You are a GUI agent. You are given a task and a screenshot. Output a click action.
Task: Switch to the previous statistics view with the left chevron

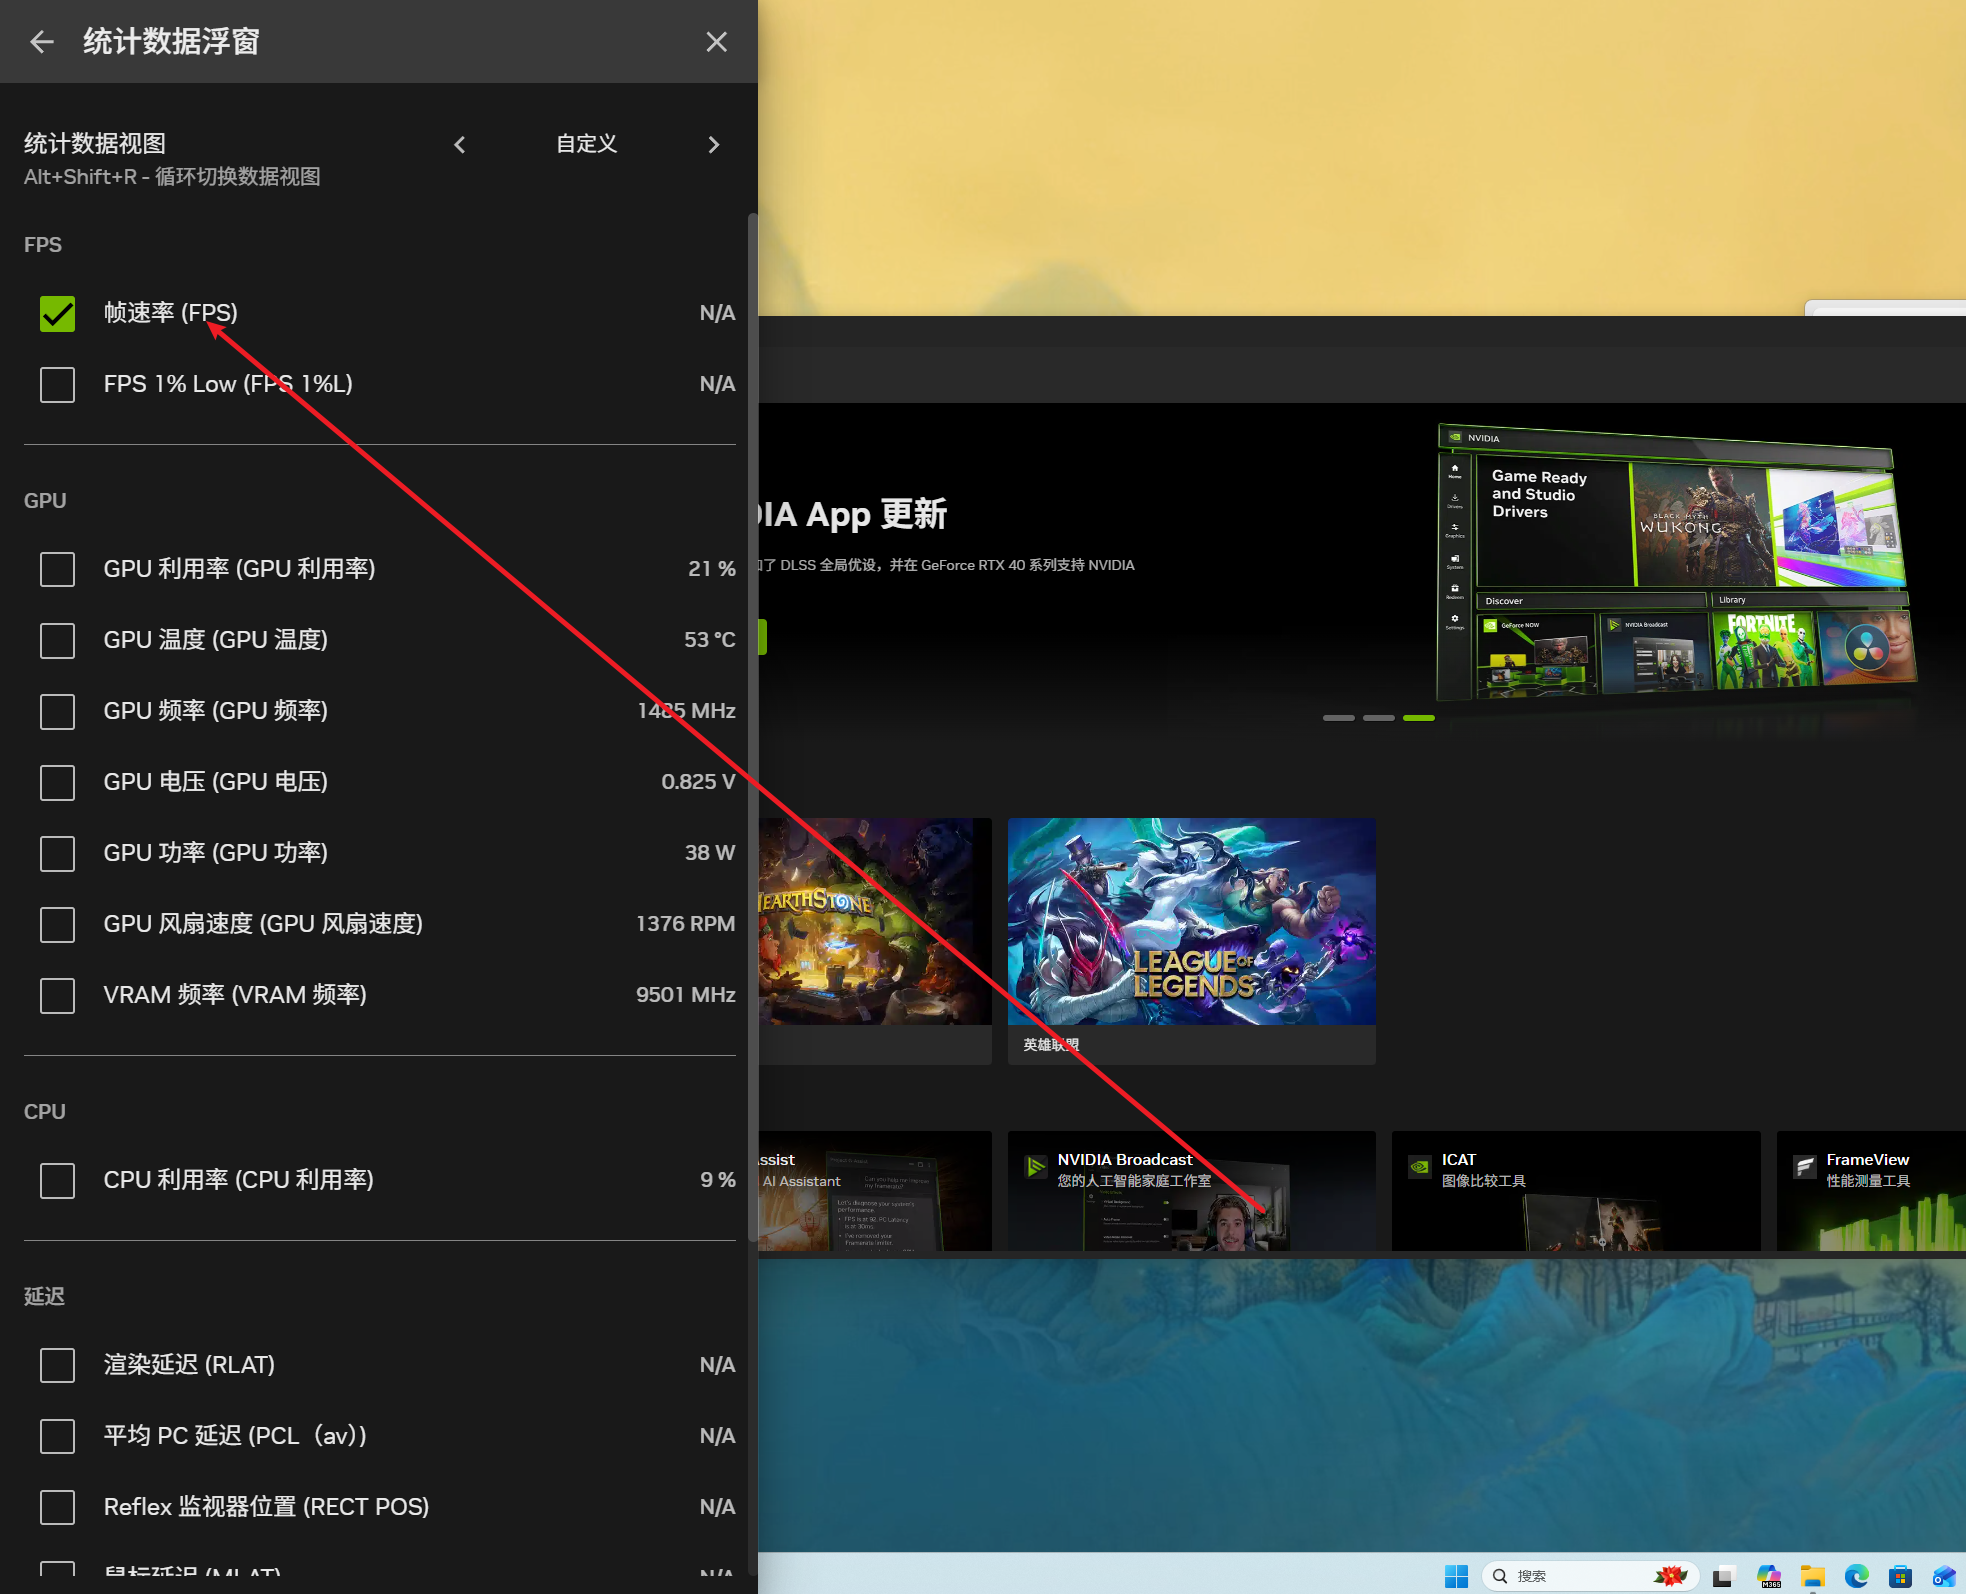coord(460,145)
